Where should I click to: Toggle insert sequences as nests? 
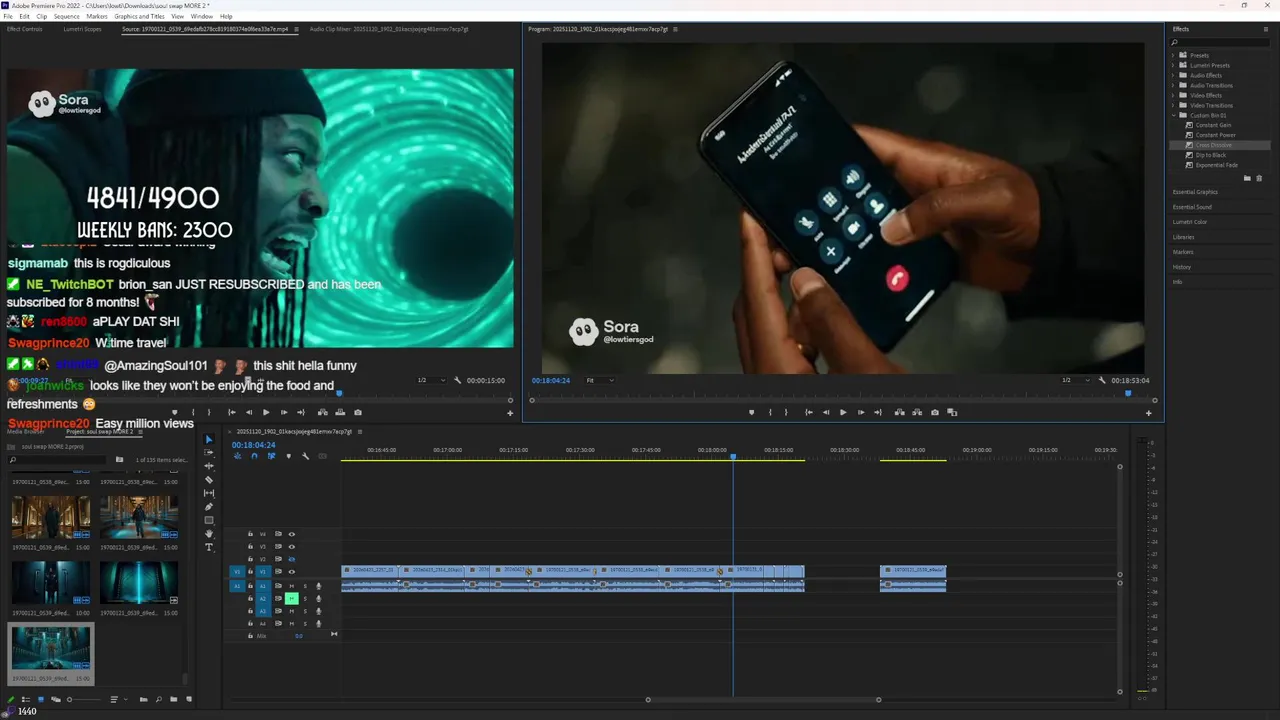click(x=237, y=456)
